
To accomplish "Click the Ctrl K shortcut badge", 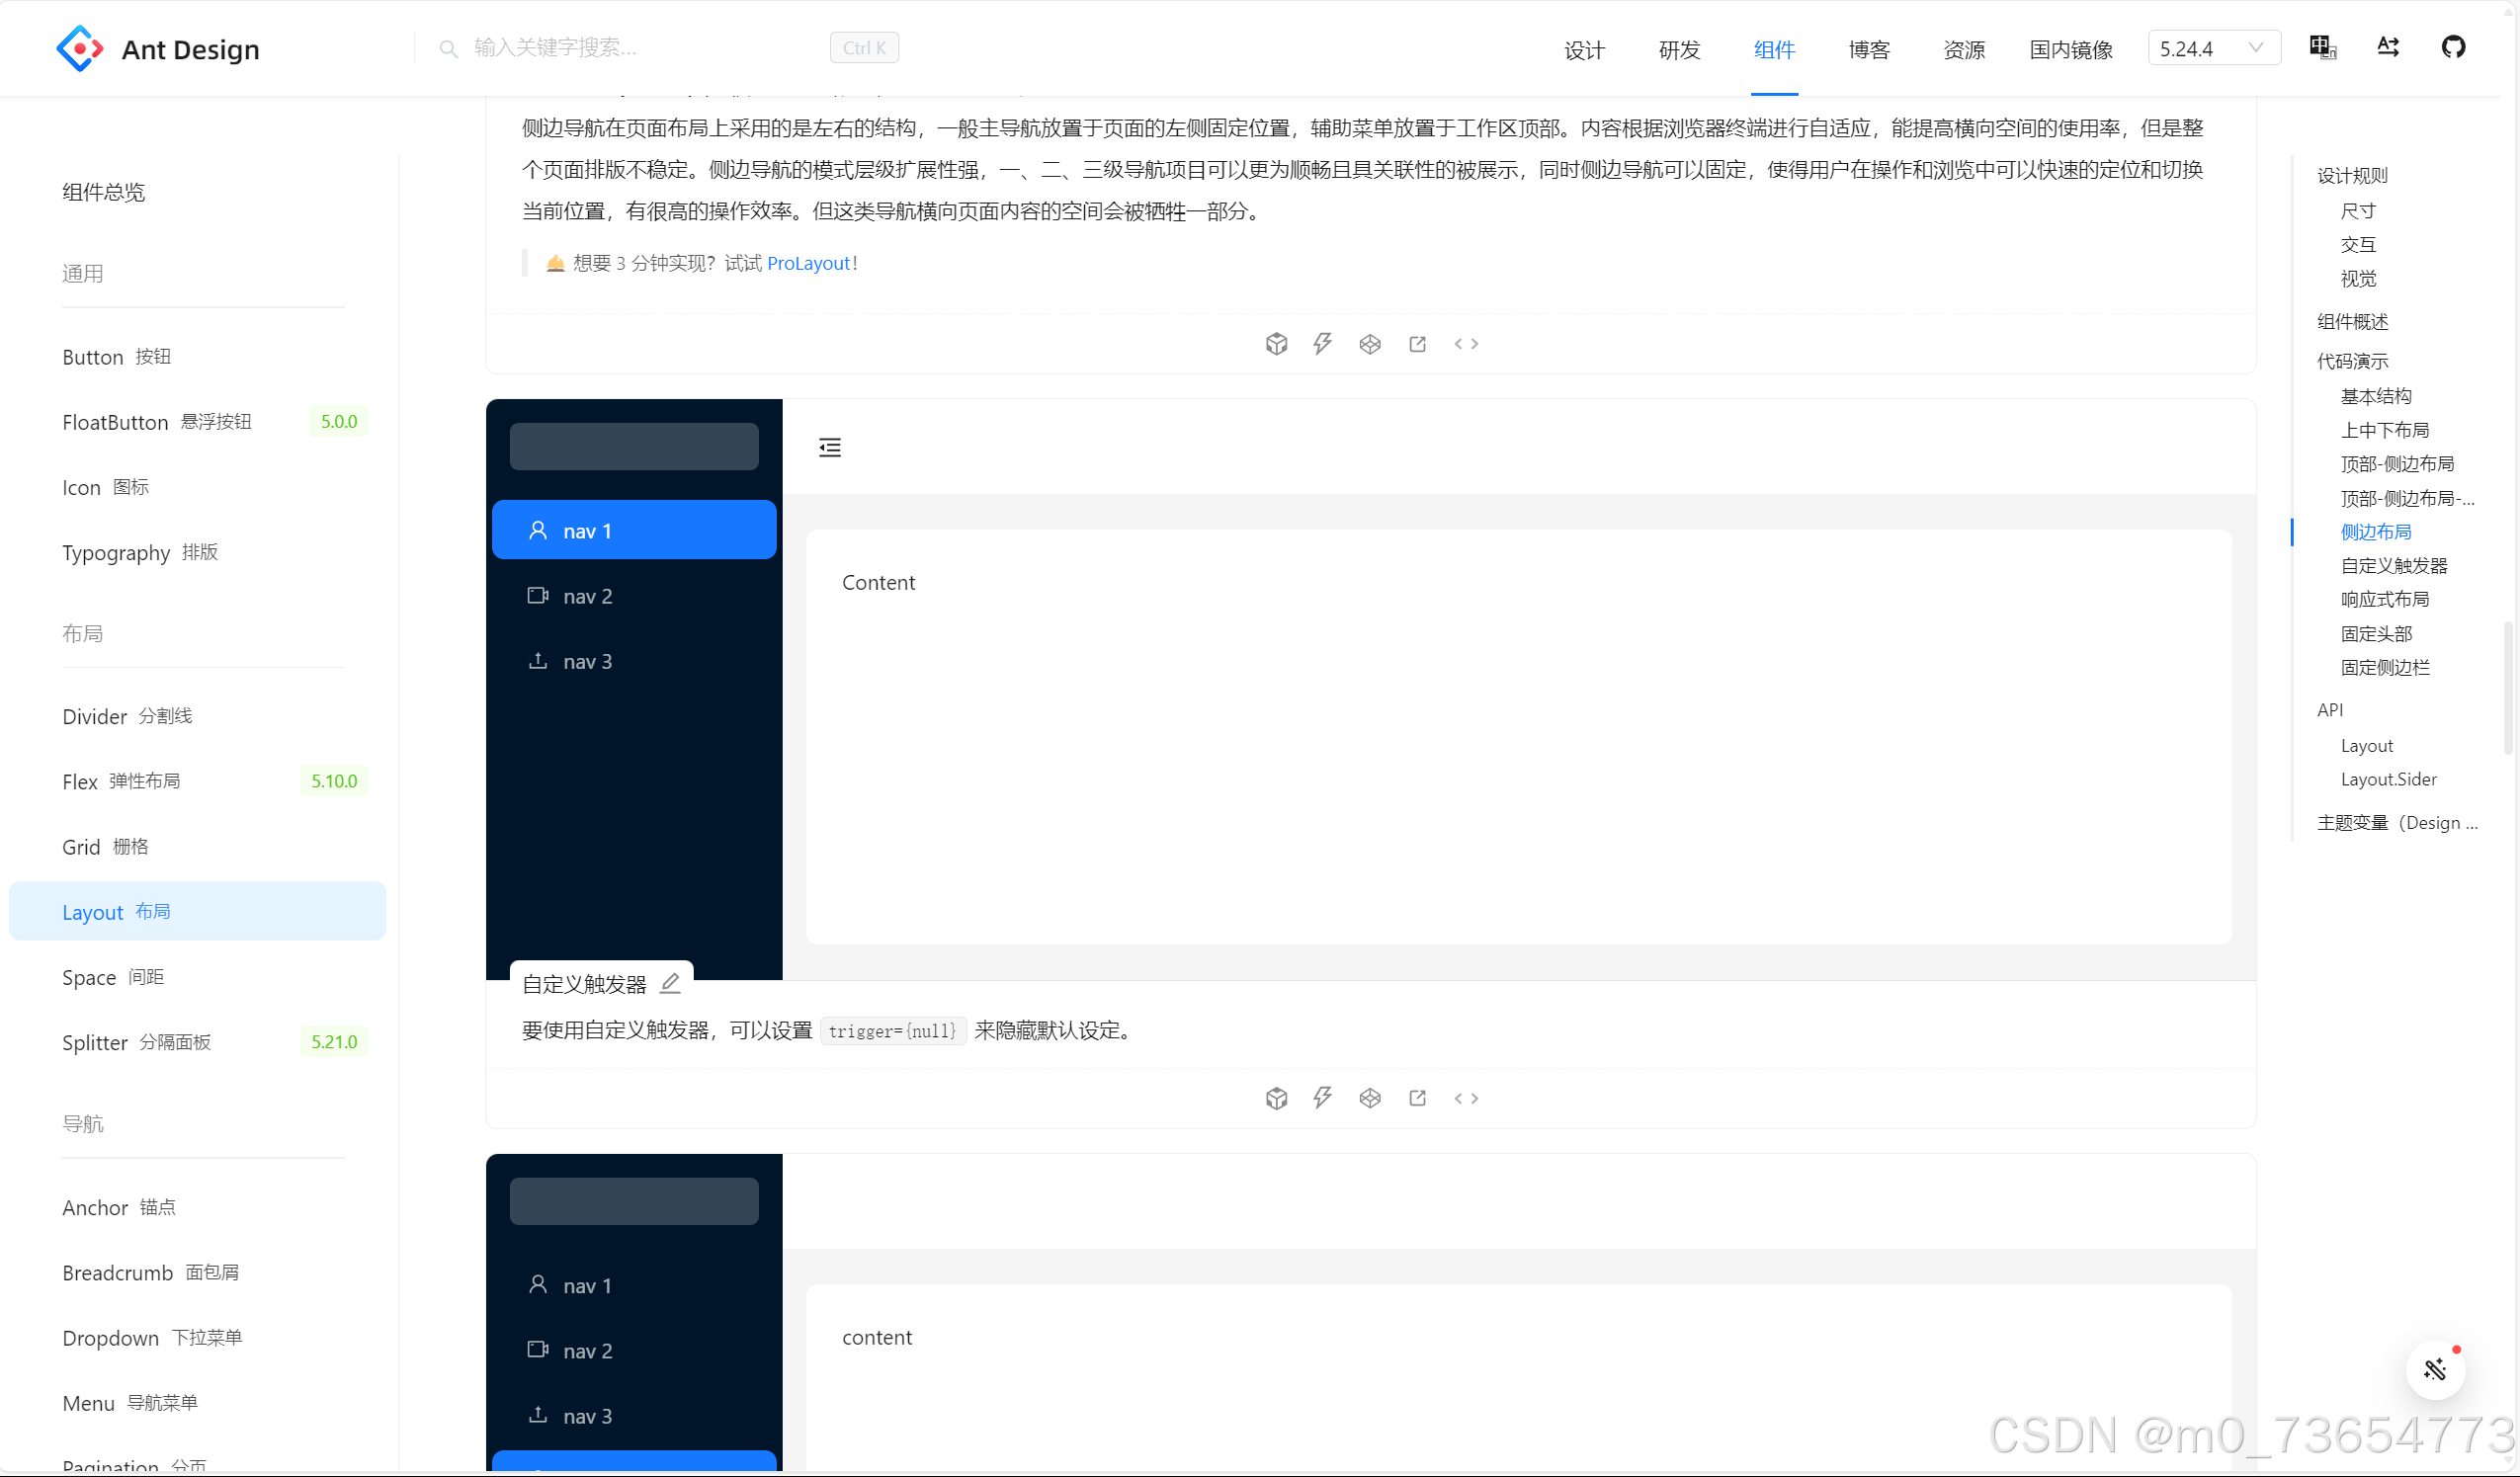I will [x=864, y=48].
